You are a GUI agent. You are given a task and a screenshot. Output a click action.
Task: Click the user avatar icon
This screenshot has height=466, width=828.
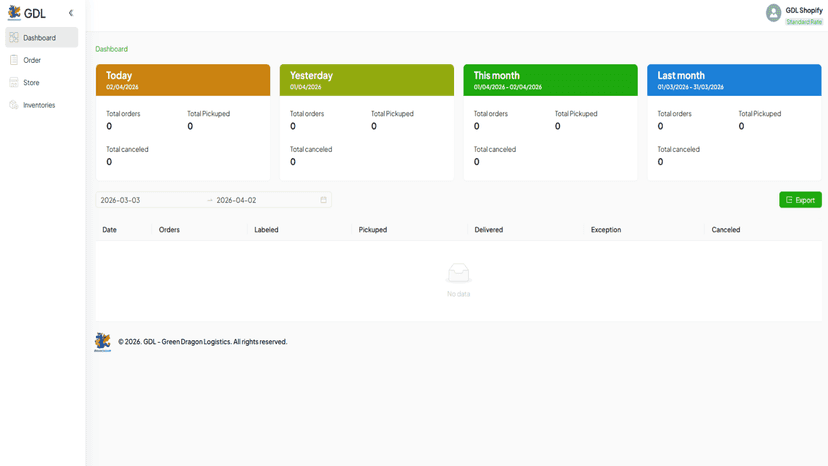click(x=774, y=13)
